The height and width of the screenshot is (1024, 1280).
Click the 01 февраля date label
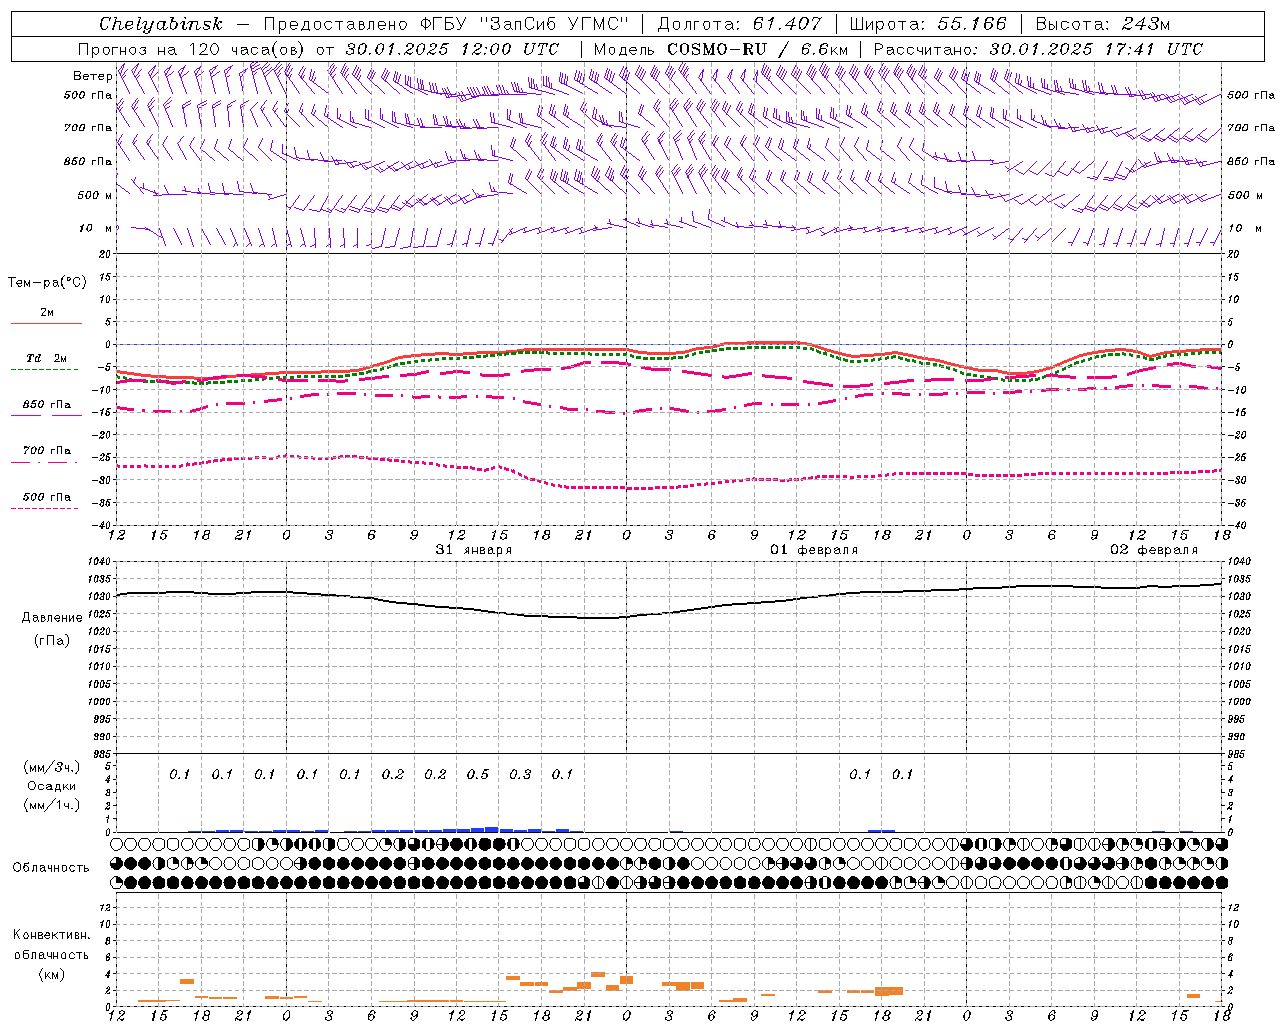coord(814,550)
